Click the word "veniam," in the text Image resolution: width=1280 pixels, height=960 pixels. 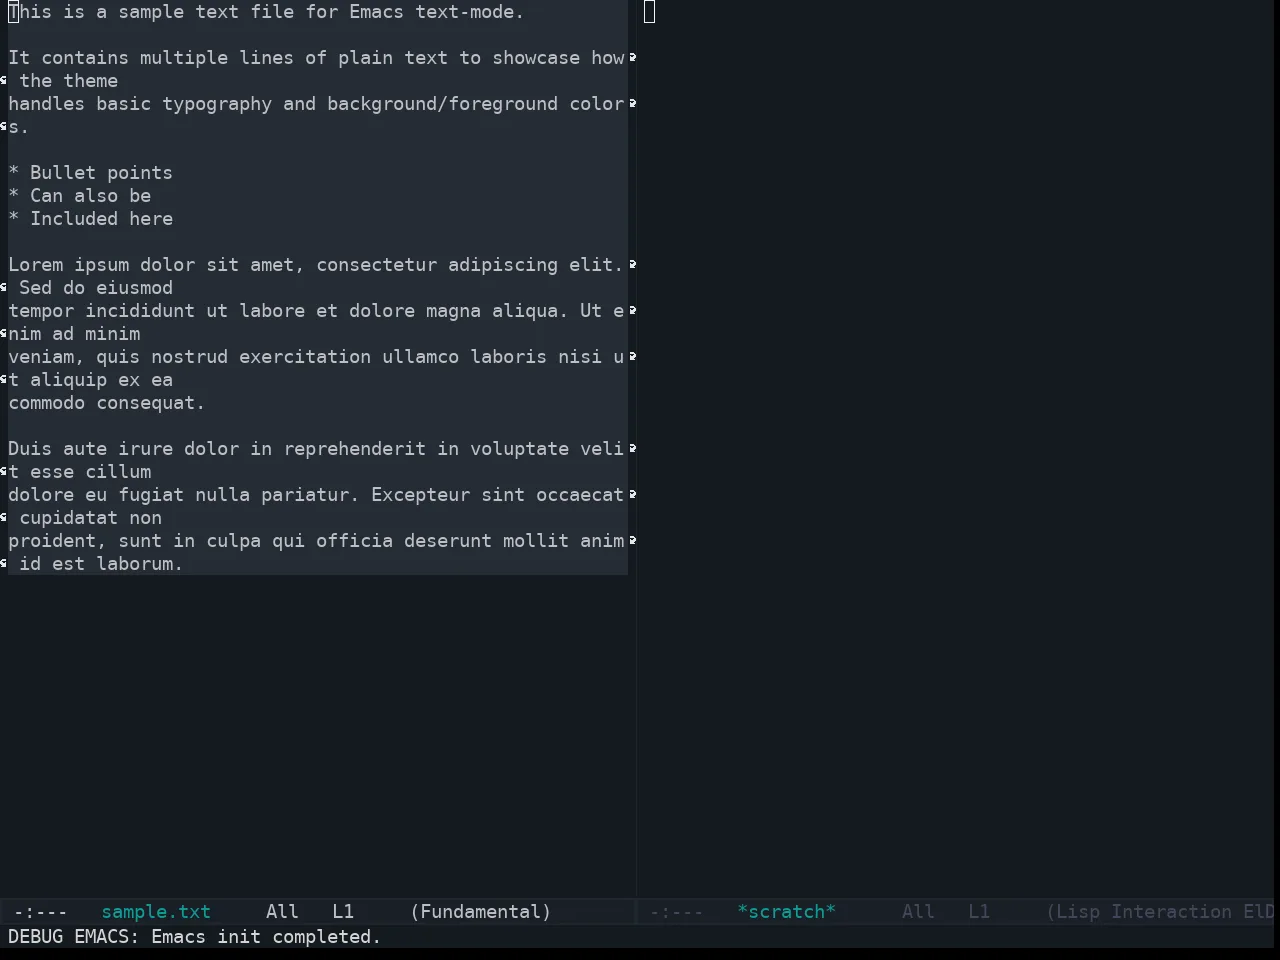click(x=47, y=357)
